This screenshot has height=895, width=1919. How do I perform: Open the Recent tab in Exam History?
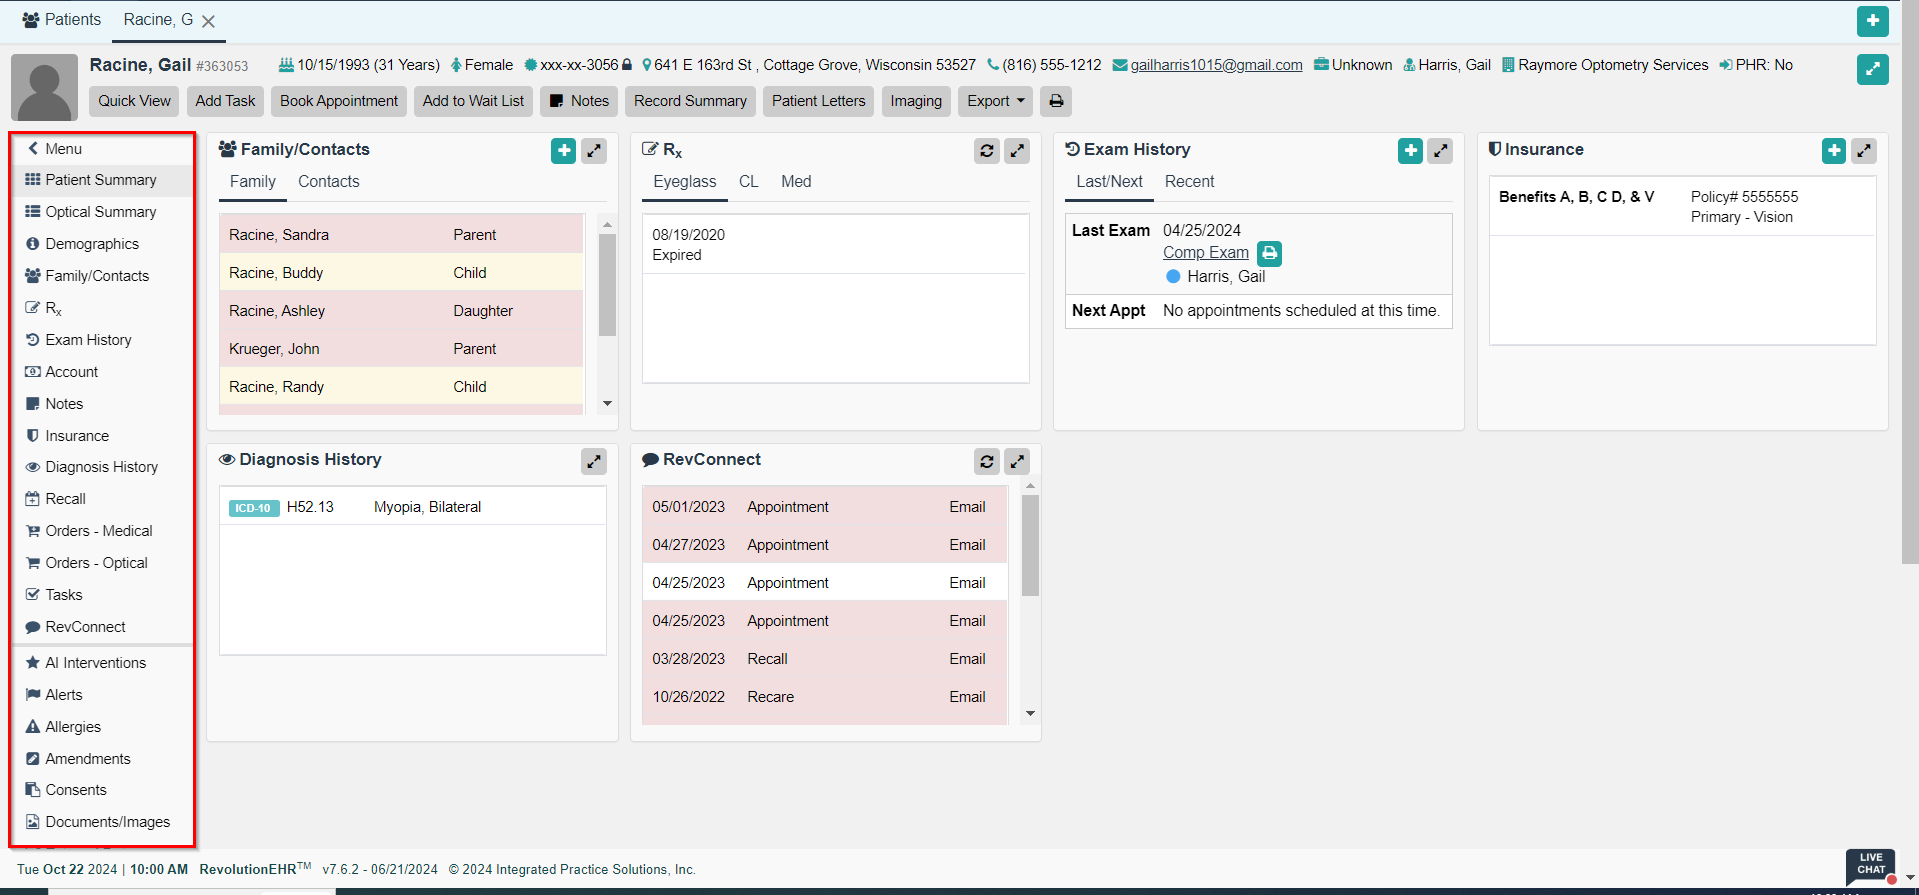pos(1189,181)
